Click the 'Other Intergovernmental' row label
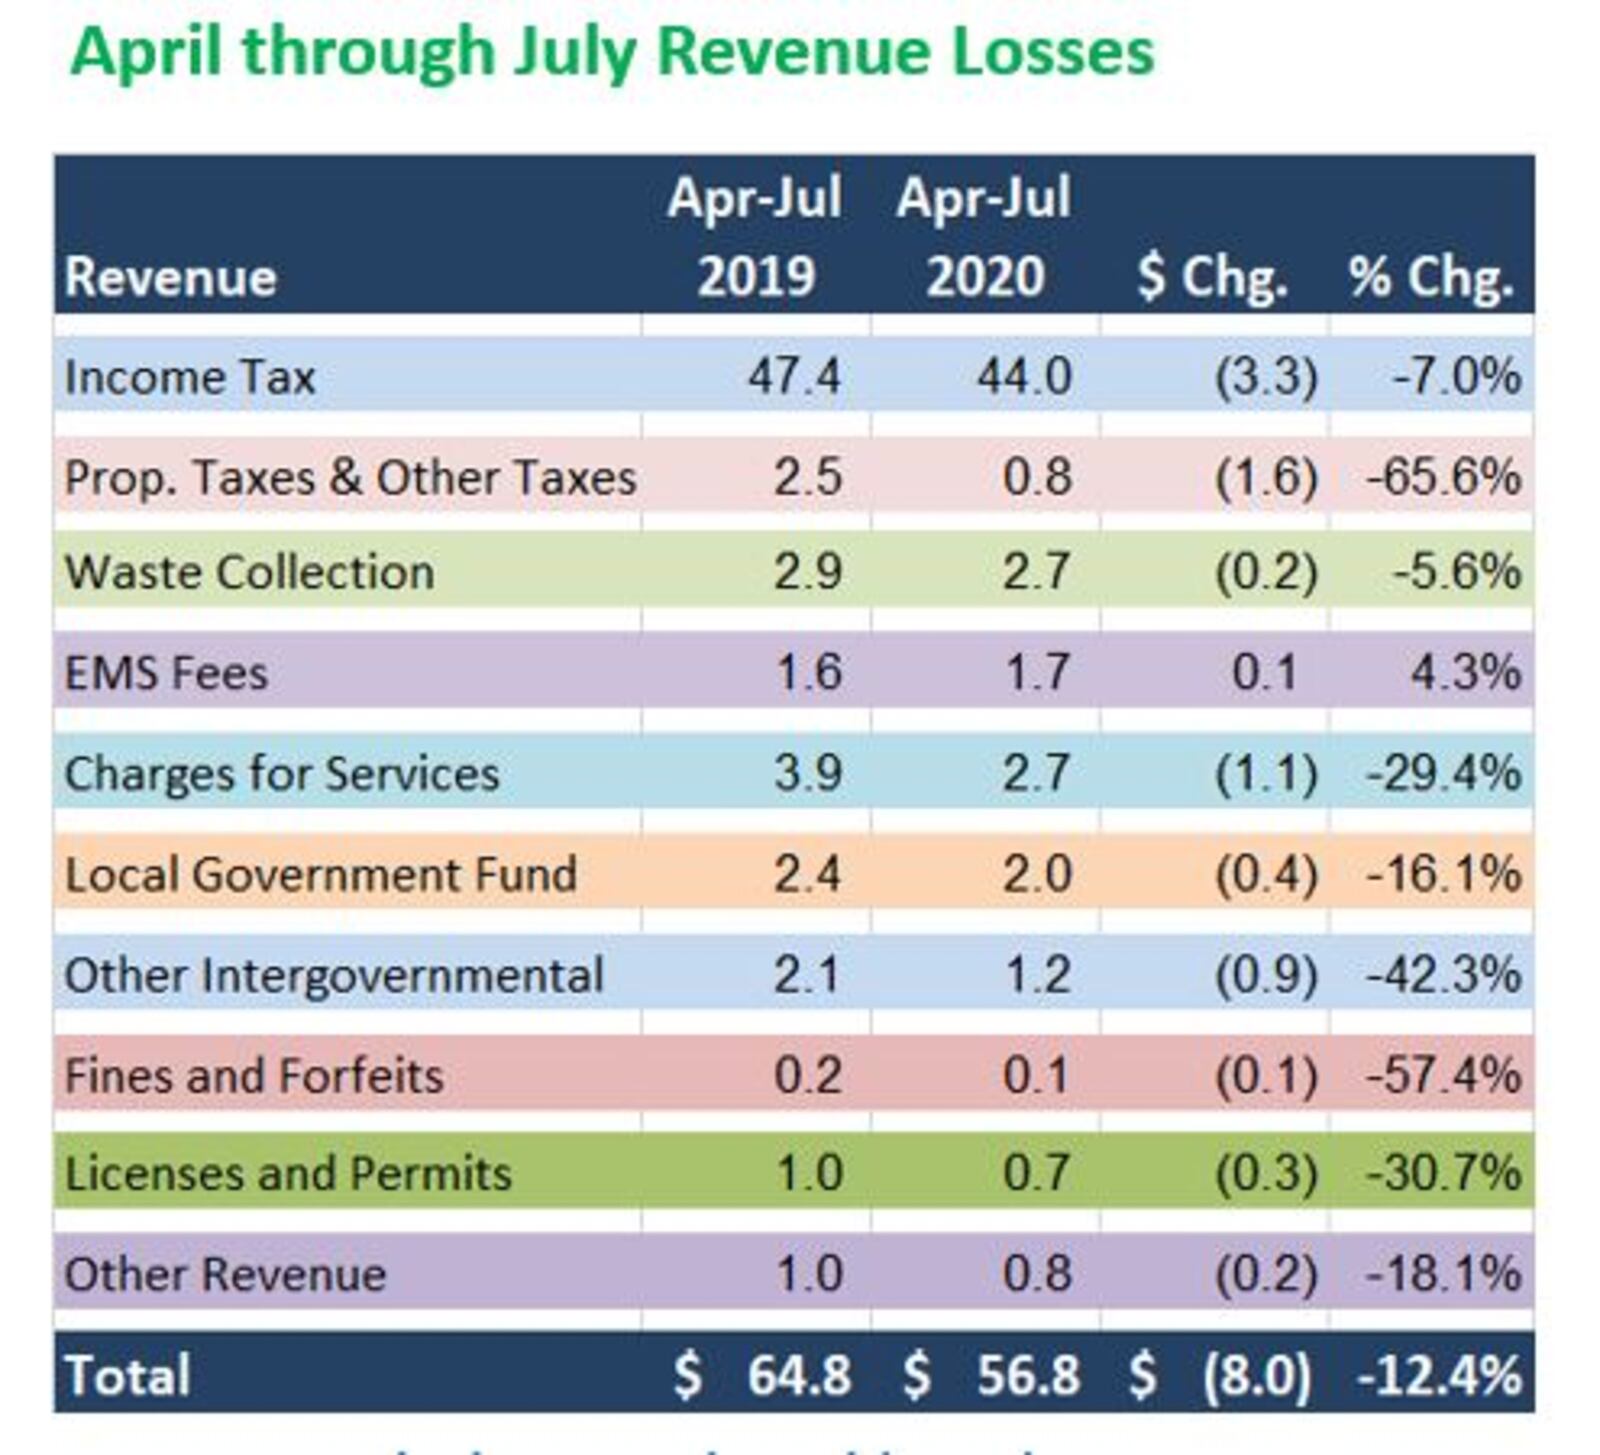 [x=334, y=975]
